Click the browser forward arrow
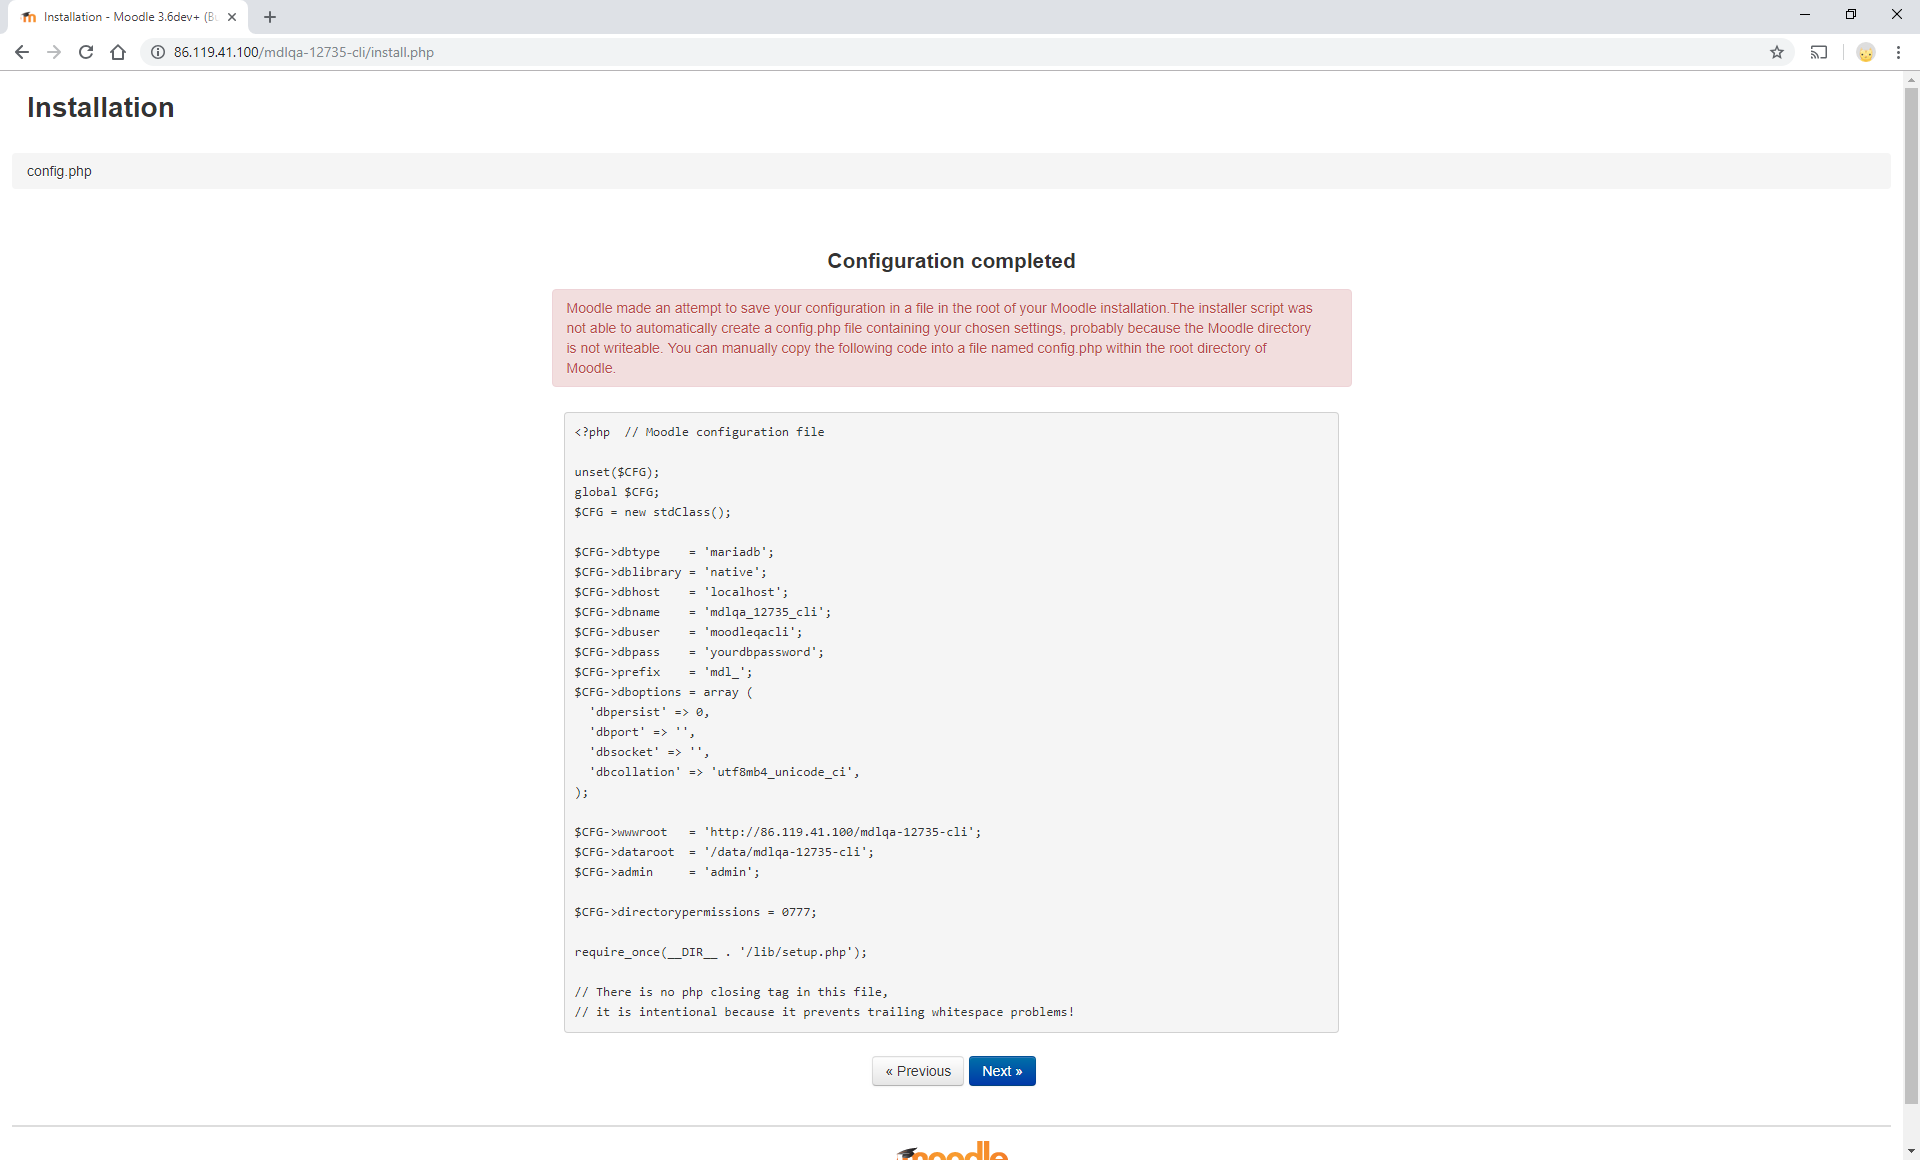This screenshot has width=1920, height=1160. coord(54,52)
